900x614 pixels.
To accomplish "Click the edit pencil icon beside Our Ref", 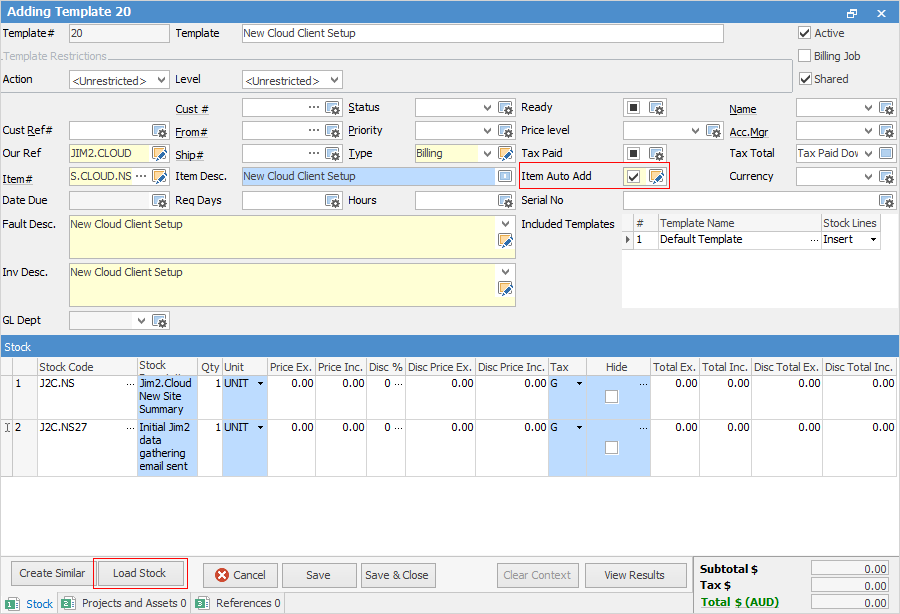I will [x=160, y=154].
